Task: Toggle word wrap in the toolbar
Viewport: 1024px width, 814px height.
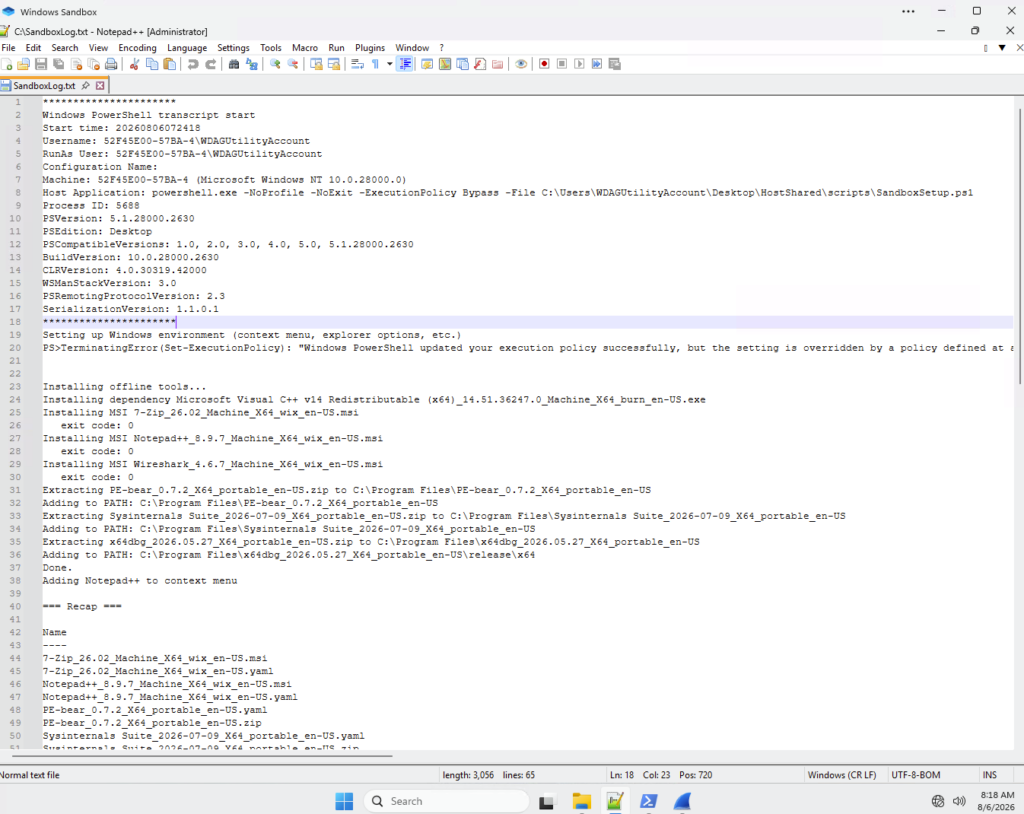Action: click(x=357, y=64)
